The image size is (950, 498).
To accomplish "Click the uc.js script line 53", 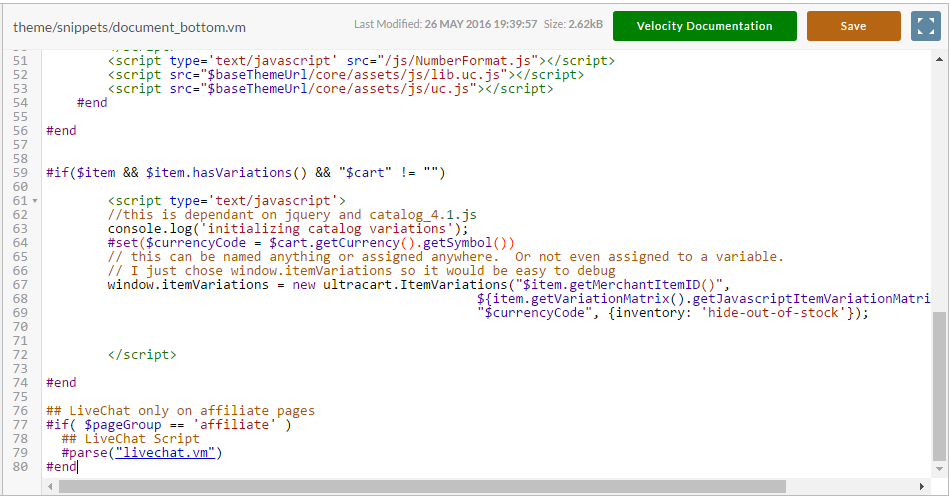I will [x=330, y=88].
